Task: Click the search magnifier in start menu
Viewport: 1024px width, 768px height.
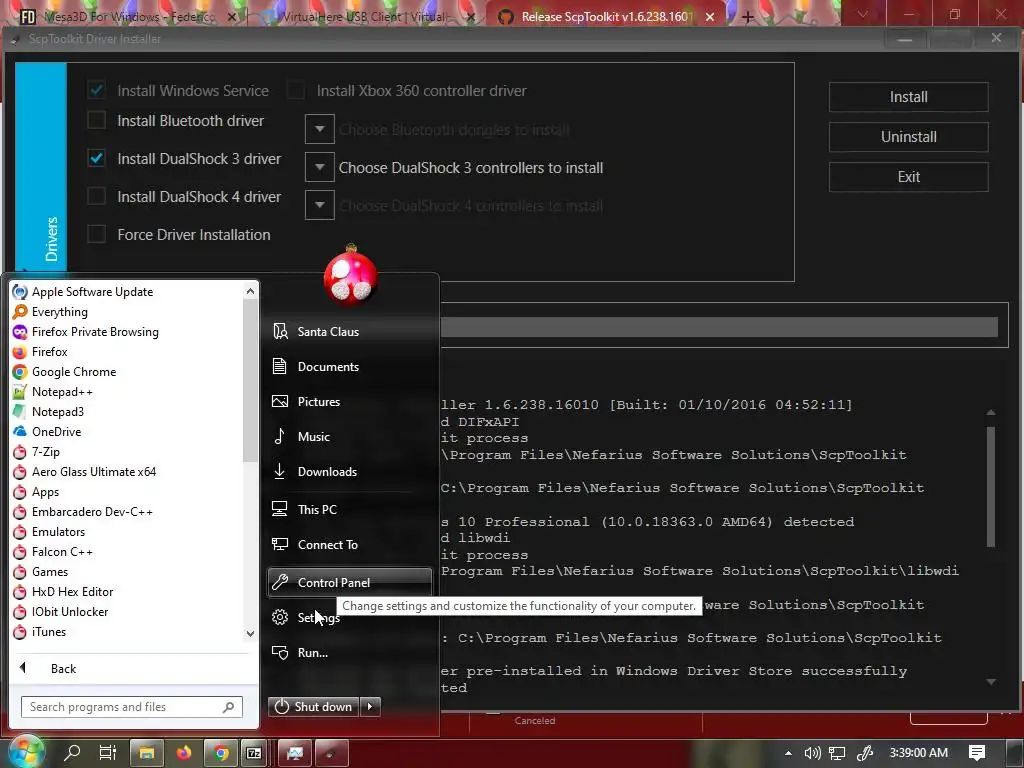Action: [229, 707]
